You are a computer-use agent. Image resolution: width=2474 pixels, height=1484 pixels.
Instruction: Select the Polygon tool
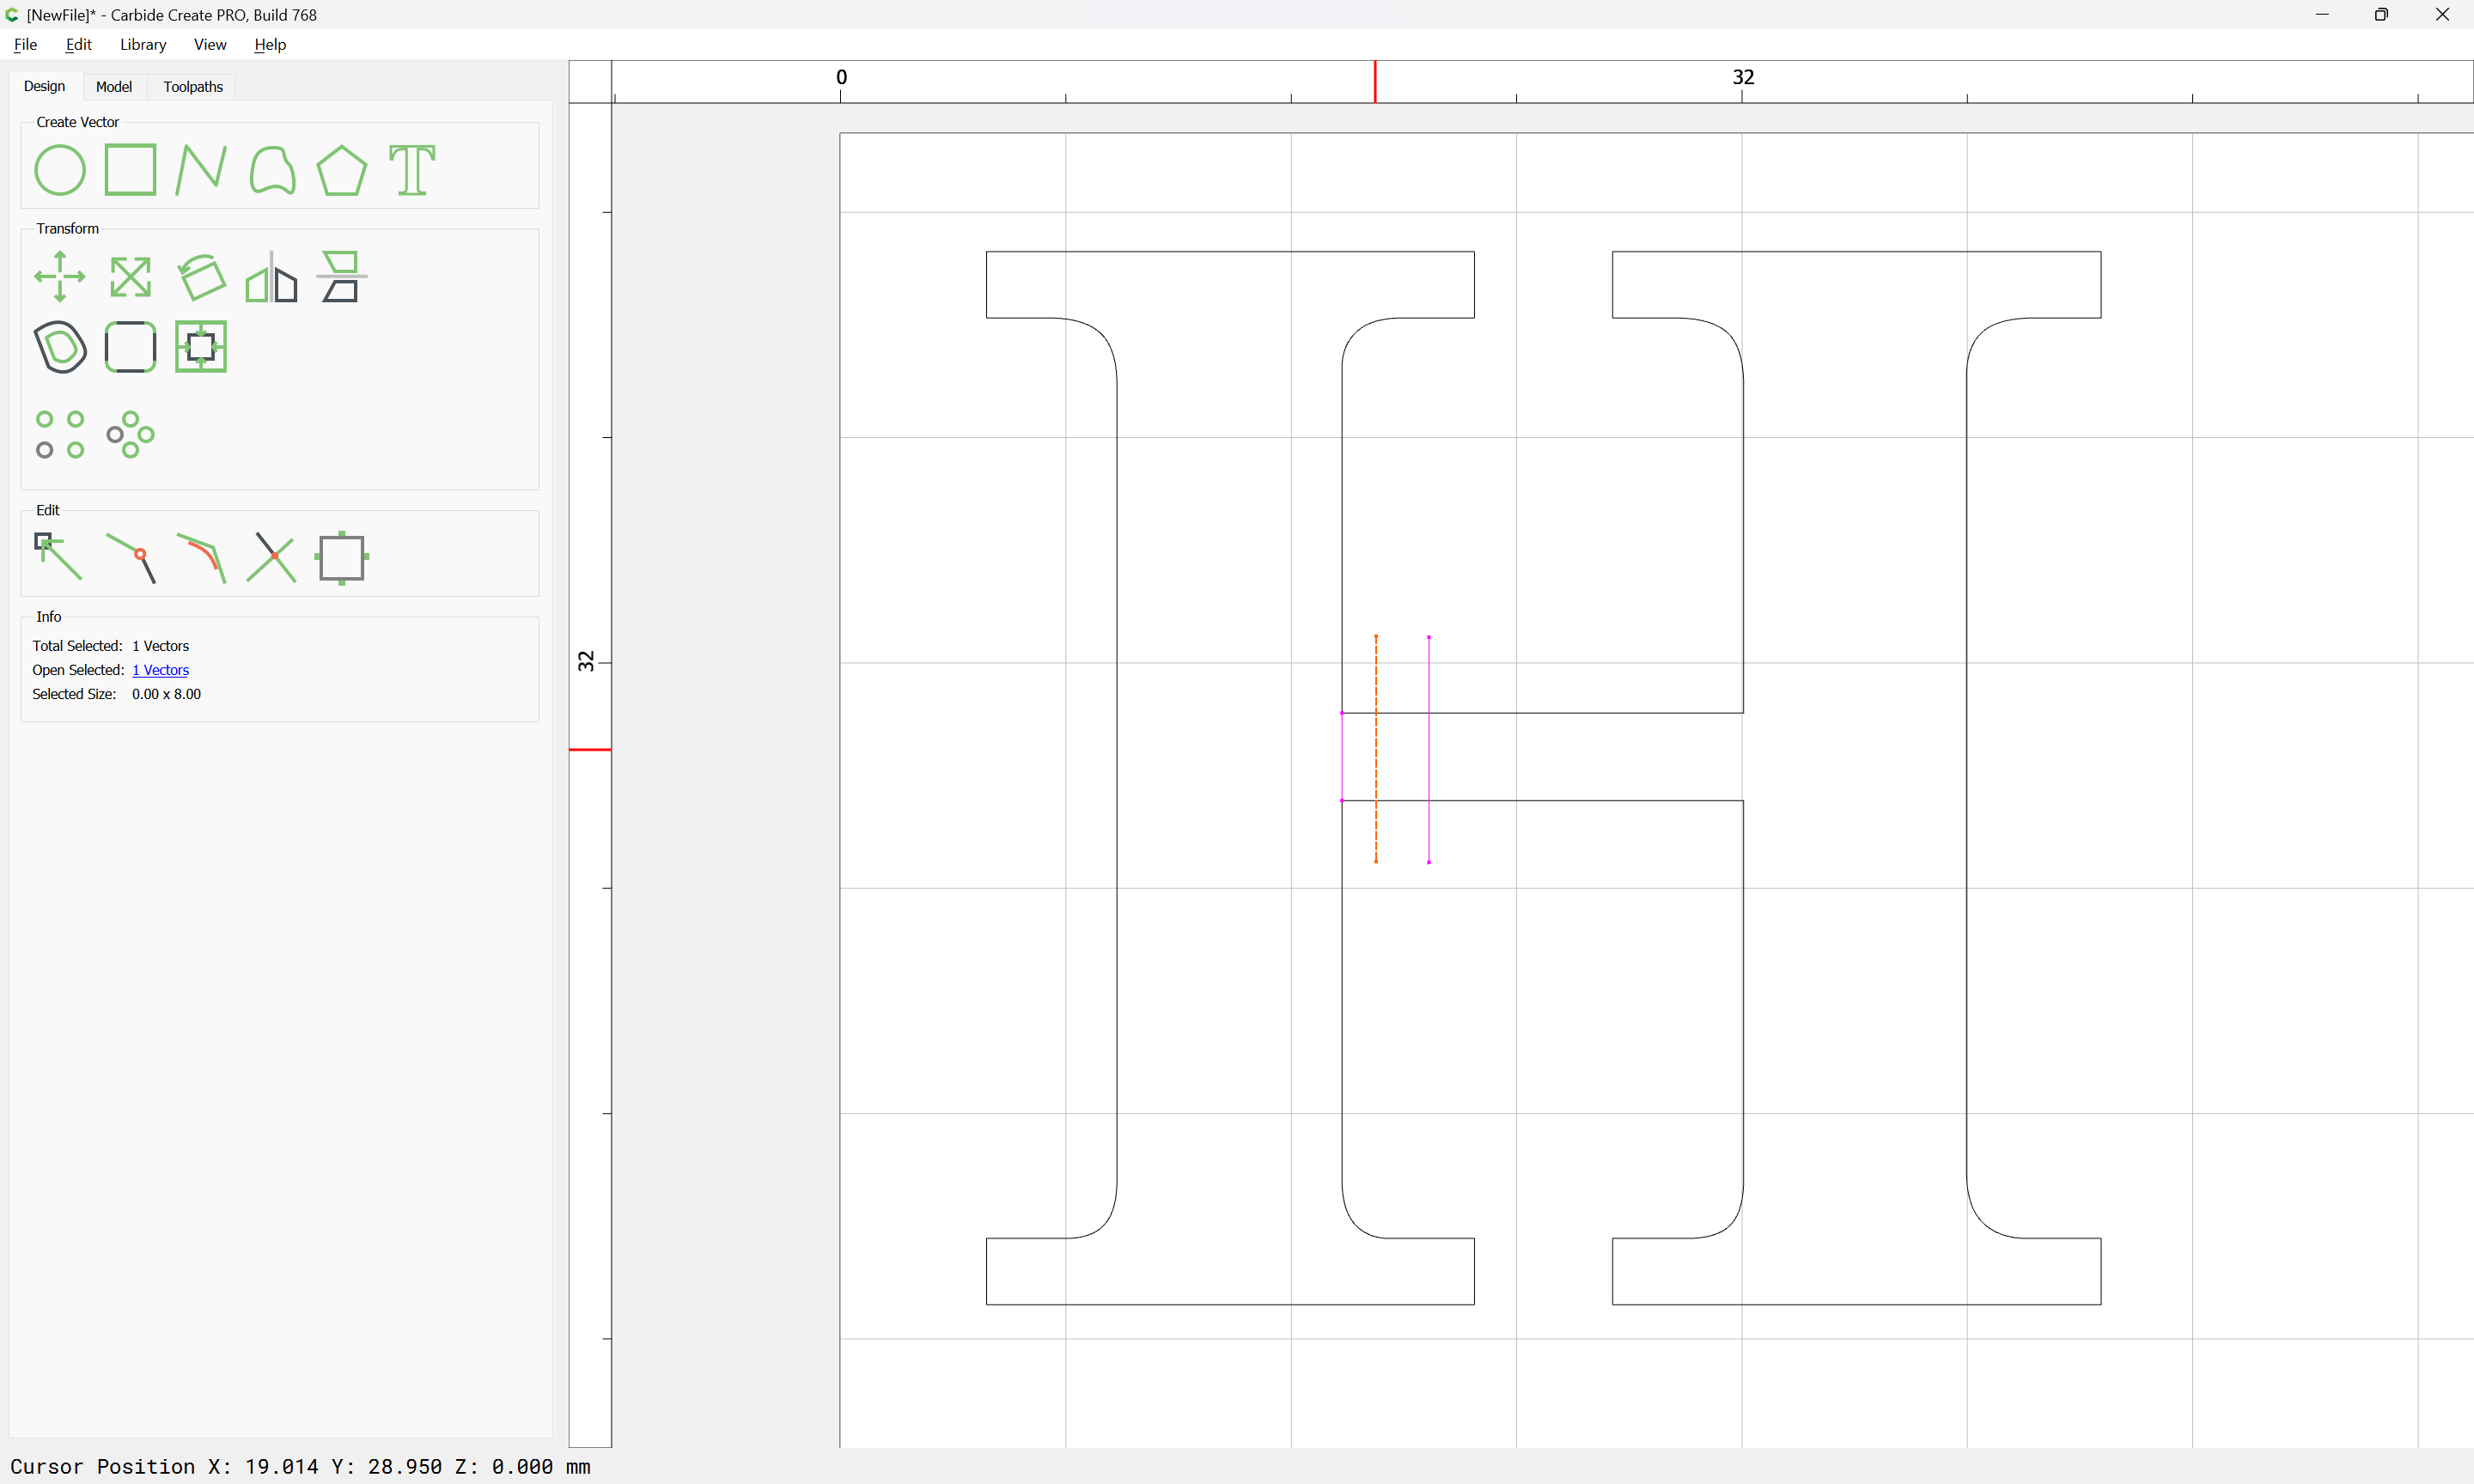[342, 170]
